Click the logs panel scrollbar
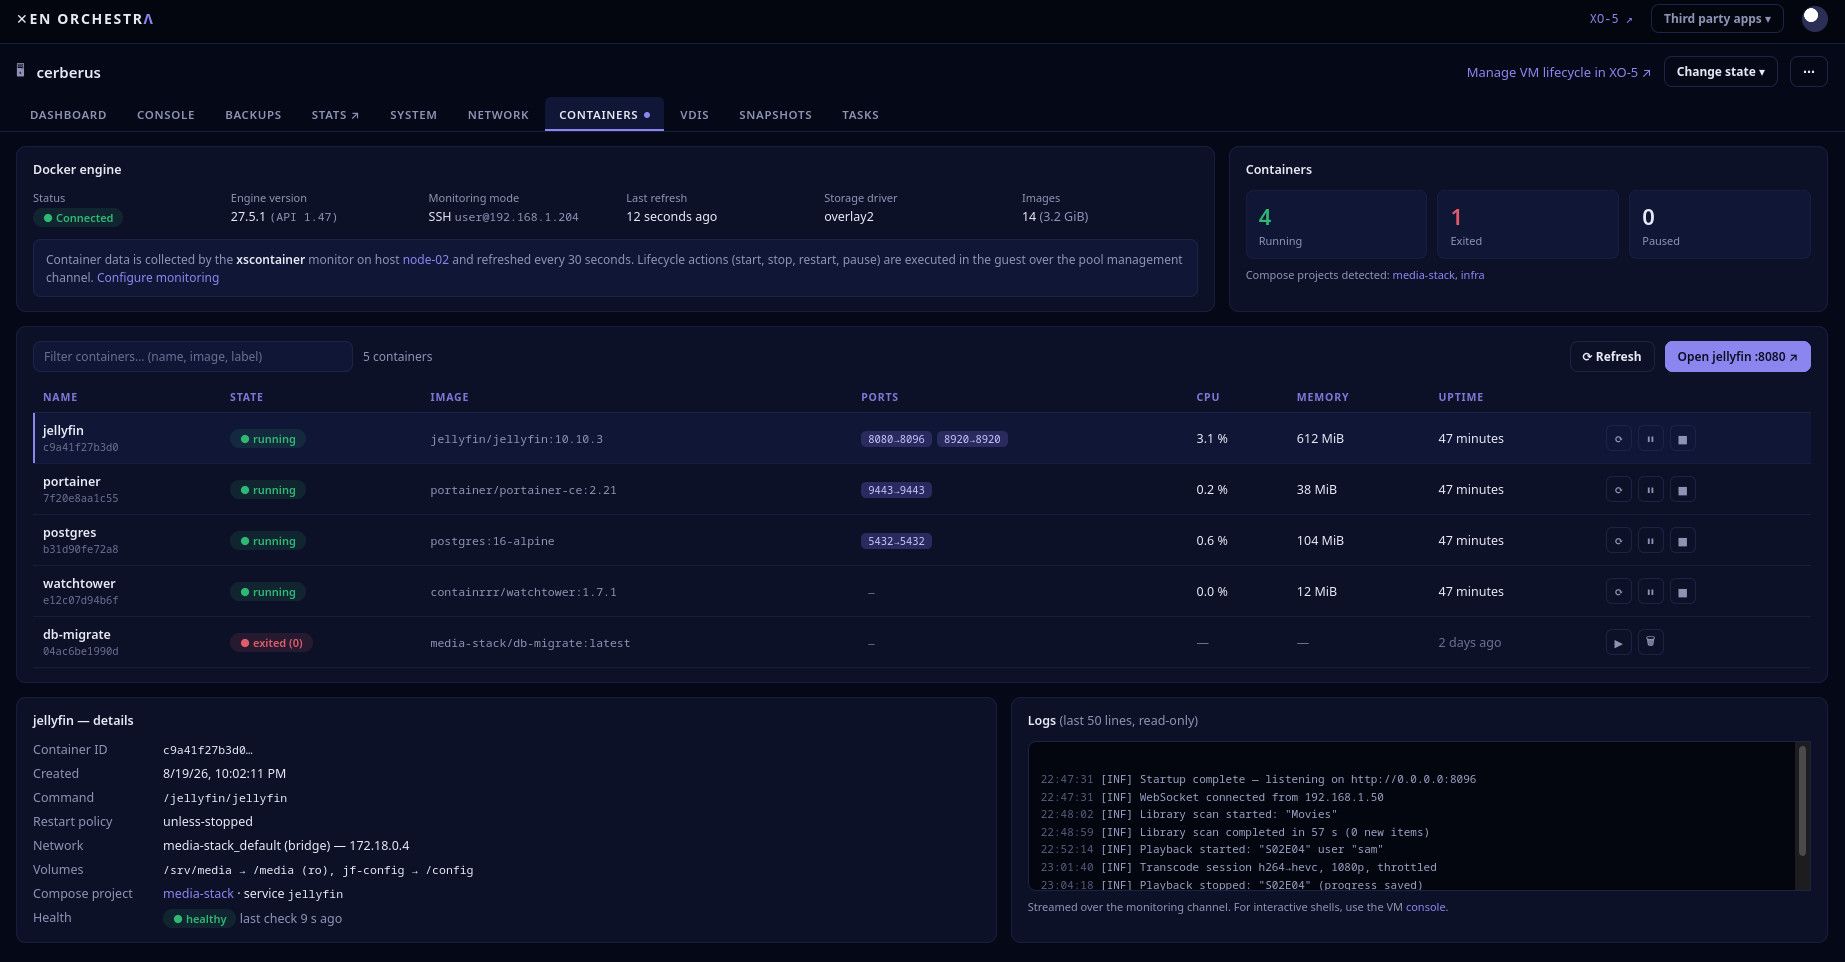The height and width of the screenshot is (962, 1845). [x=1802, y=815]
